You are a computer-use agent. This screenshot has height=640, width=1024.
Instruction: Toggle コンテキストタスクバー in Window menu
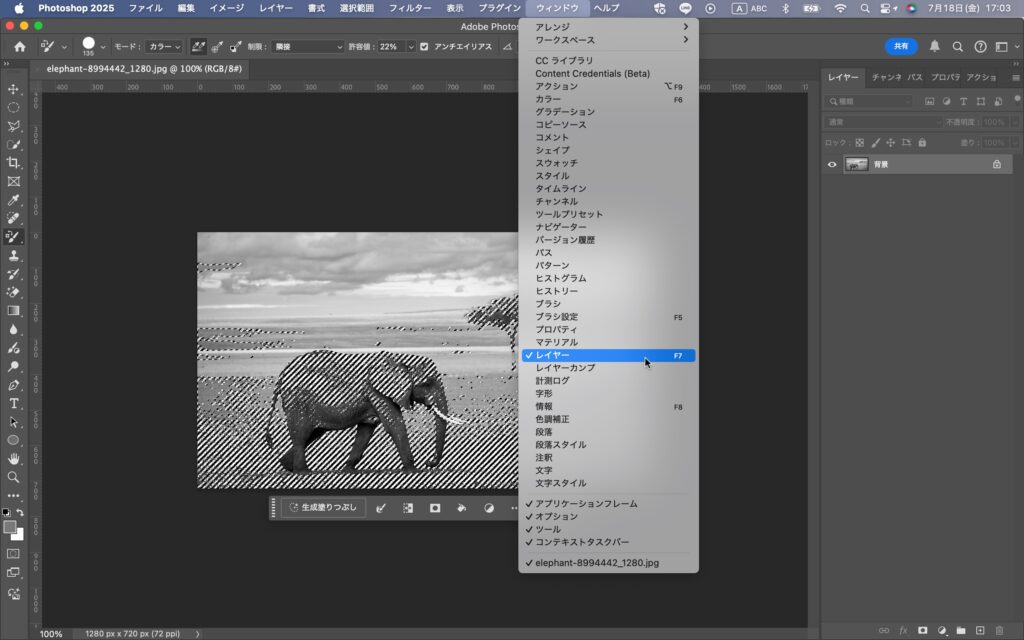pos(609,542)
